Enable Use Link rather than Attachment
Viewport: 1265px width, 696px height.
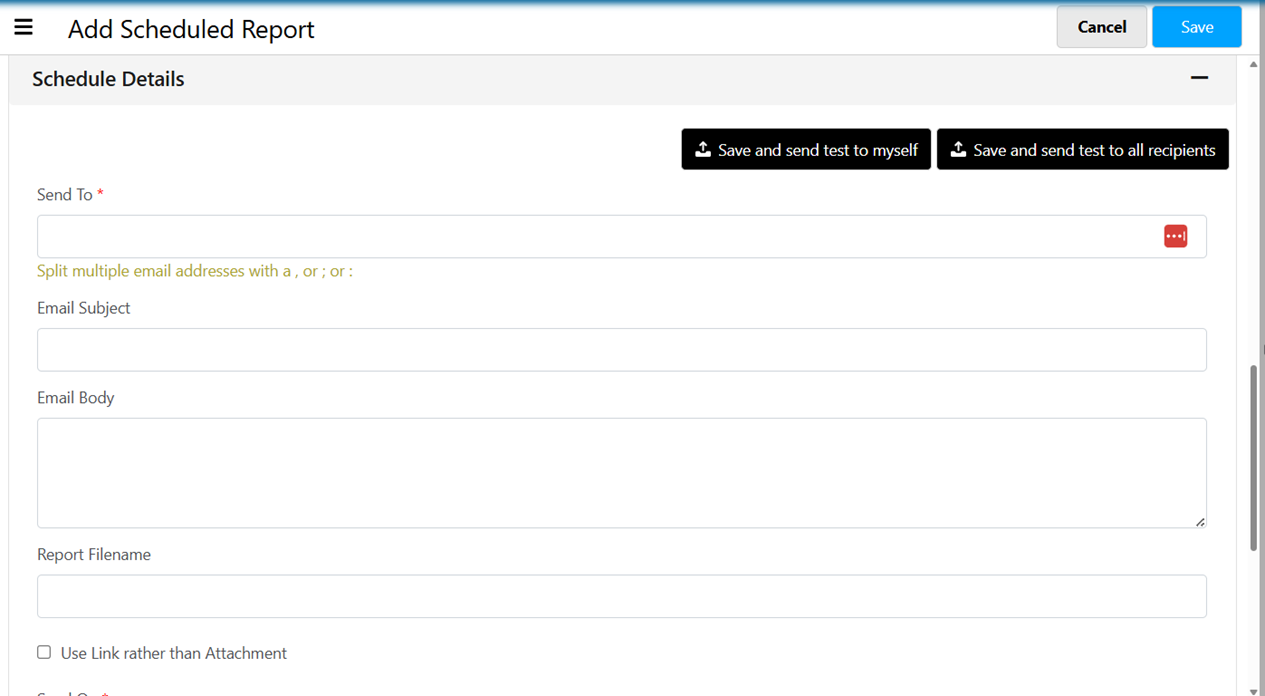coord(44,652)
